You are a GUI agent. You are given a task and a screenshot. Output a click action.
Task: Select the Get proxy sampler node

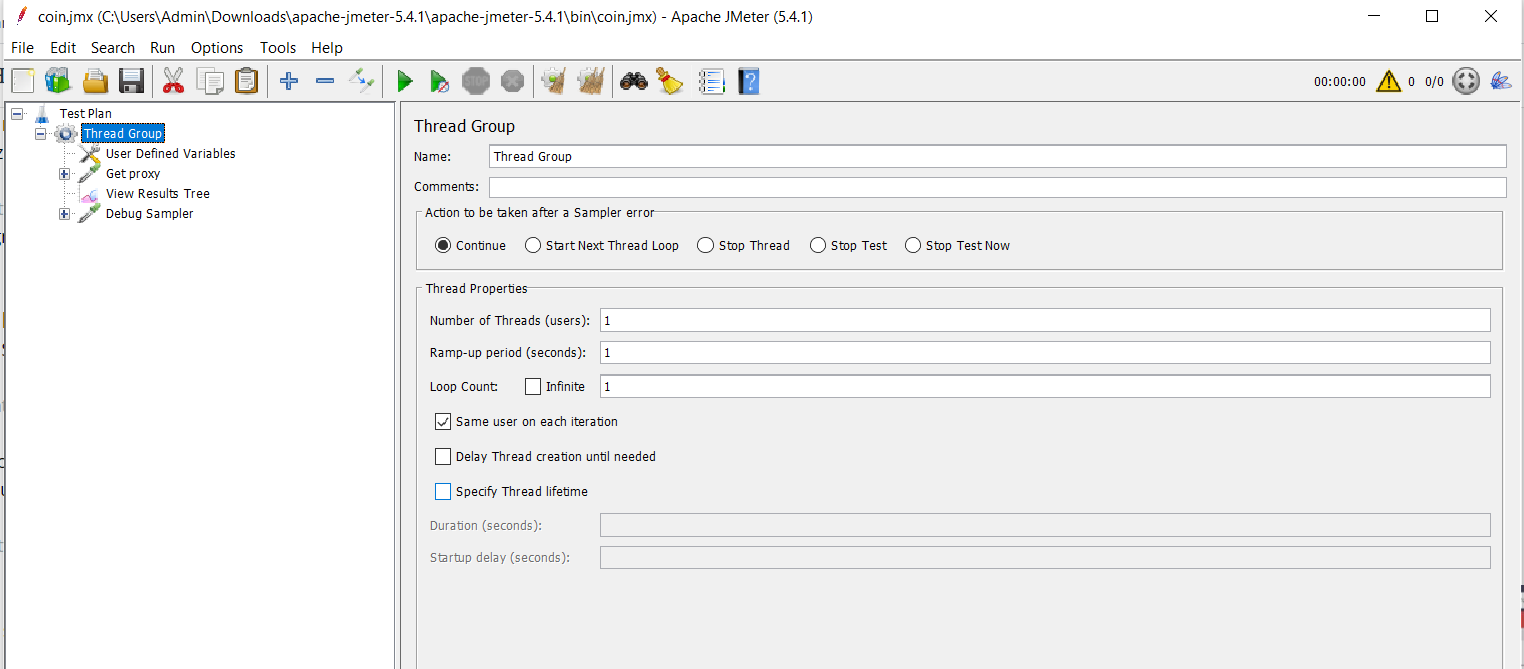(x=133, y=173)
